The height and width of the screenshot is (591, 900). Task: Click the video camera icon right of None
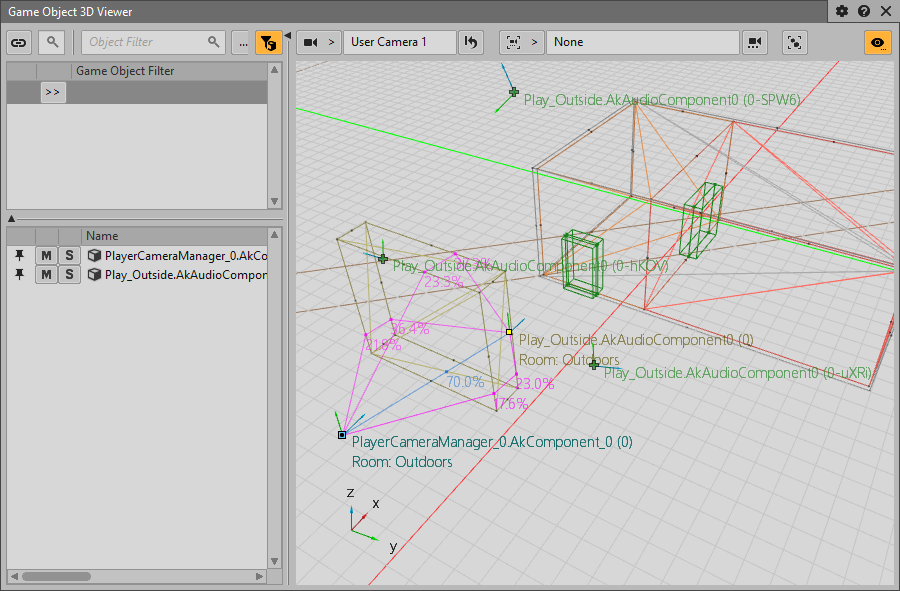coord(754,42)
